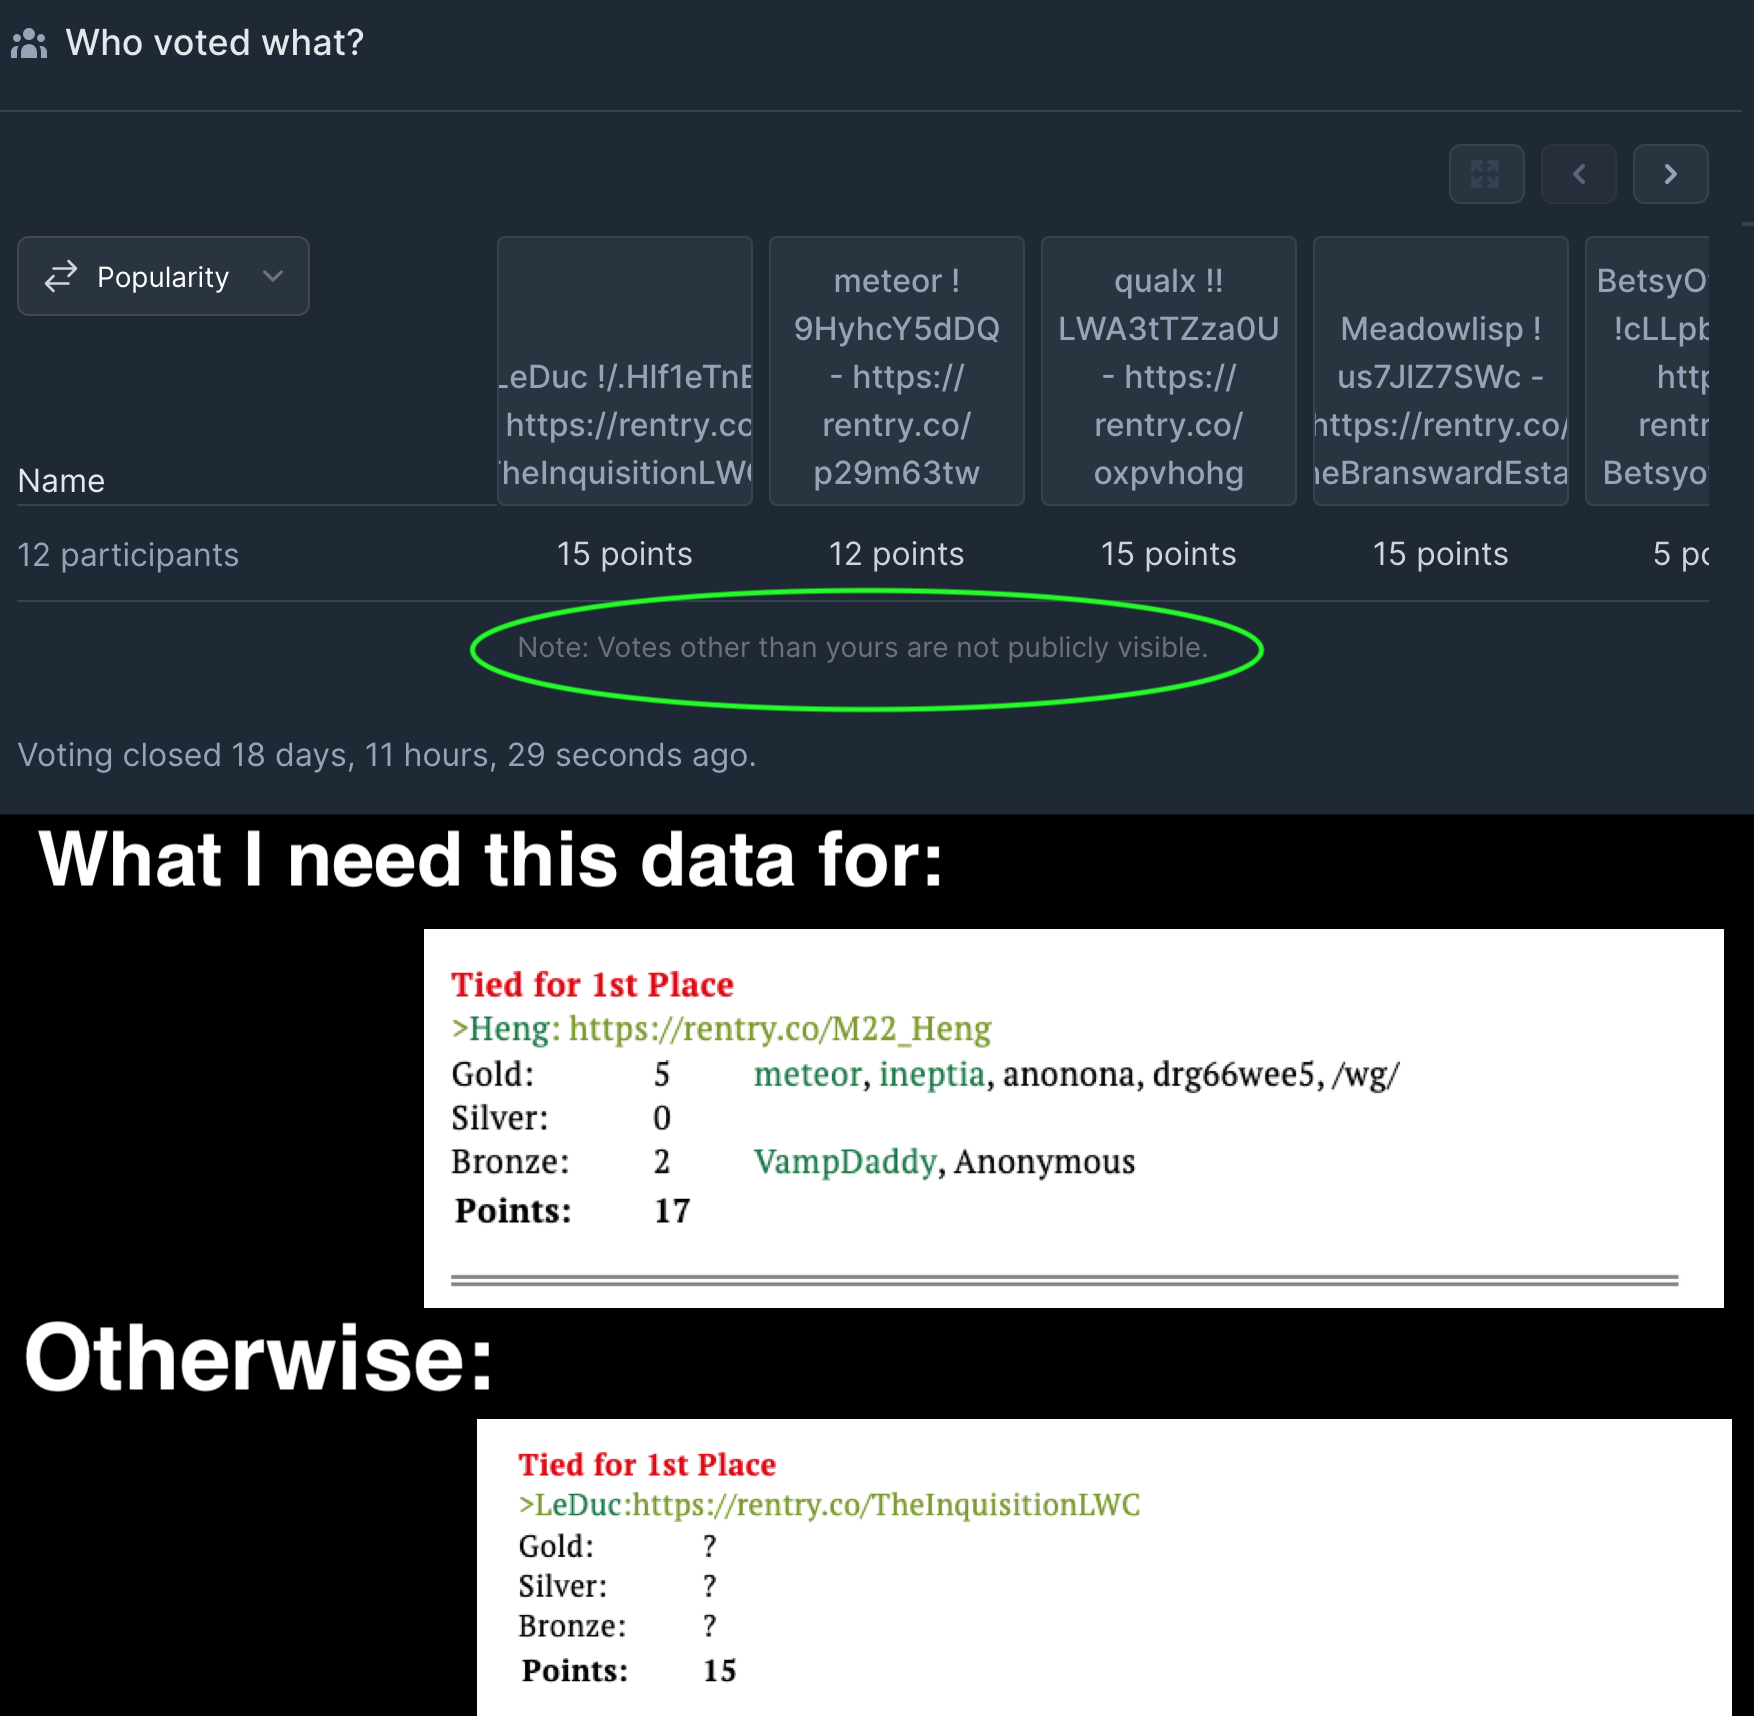Open the rentry.co/M22_Heng link
The height and width of the screenshot is (1716, 1754).
(x=780, y=1028)
